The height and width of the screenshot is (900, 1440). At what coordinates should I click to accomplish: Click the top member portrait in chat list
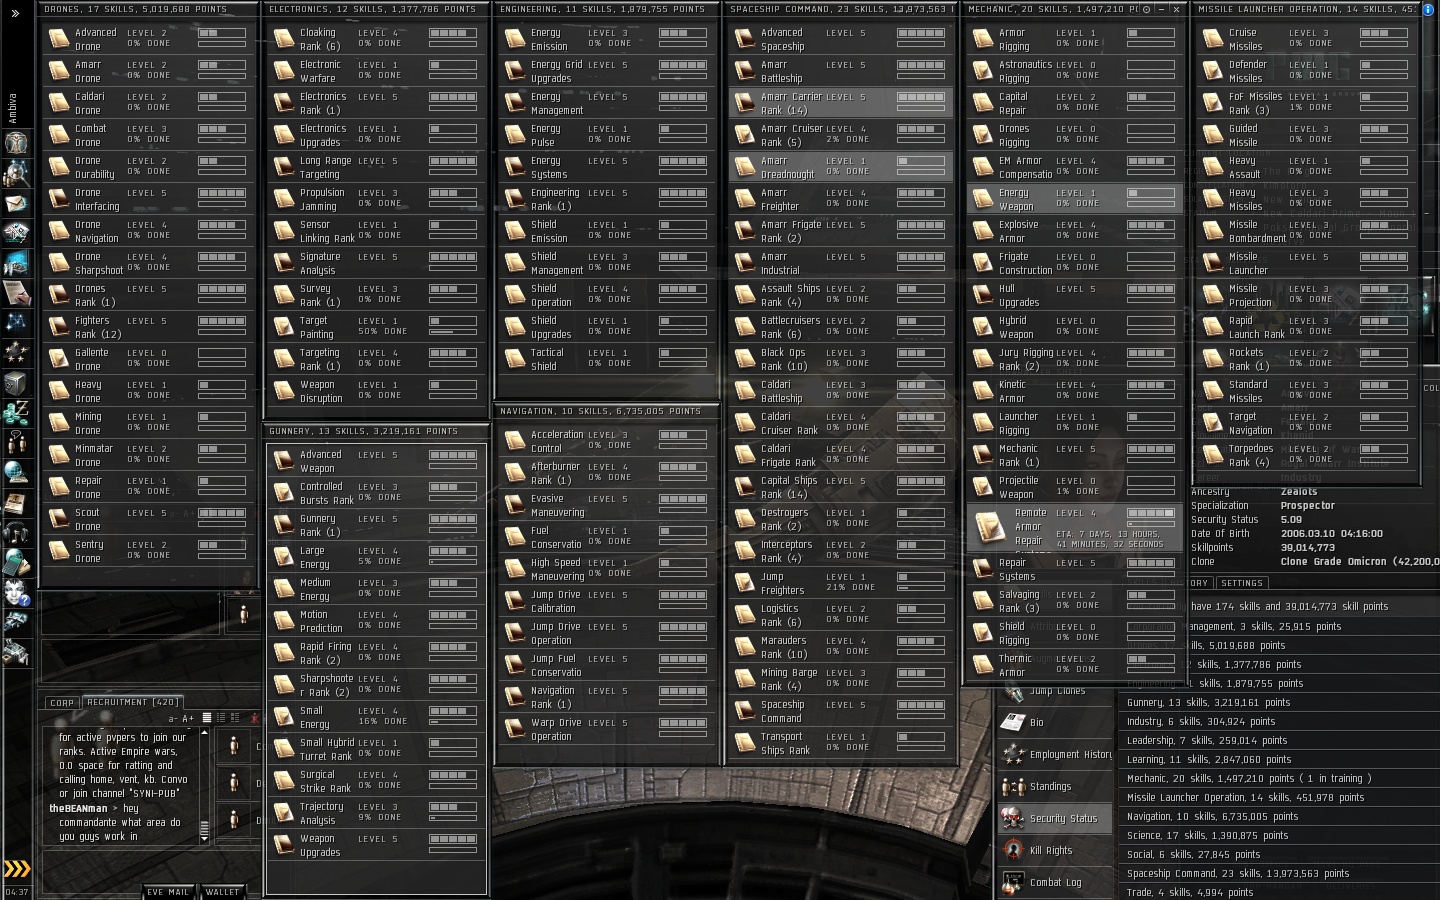234,746
